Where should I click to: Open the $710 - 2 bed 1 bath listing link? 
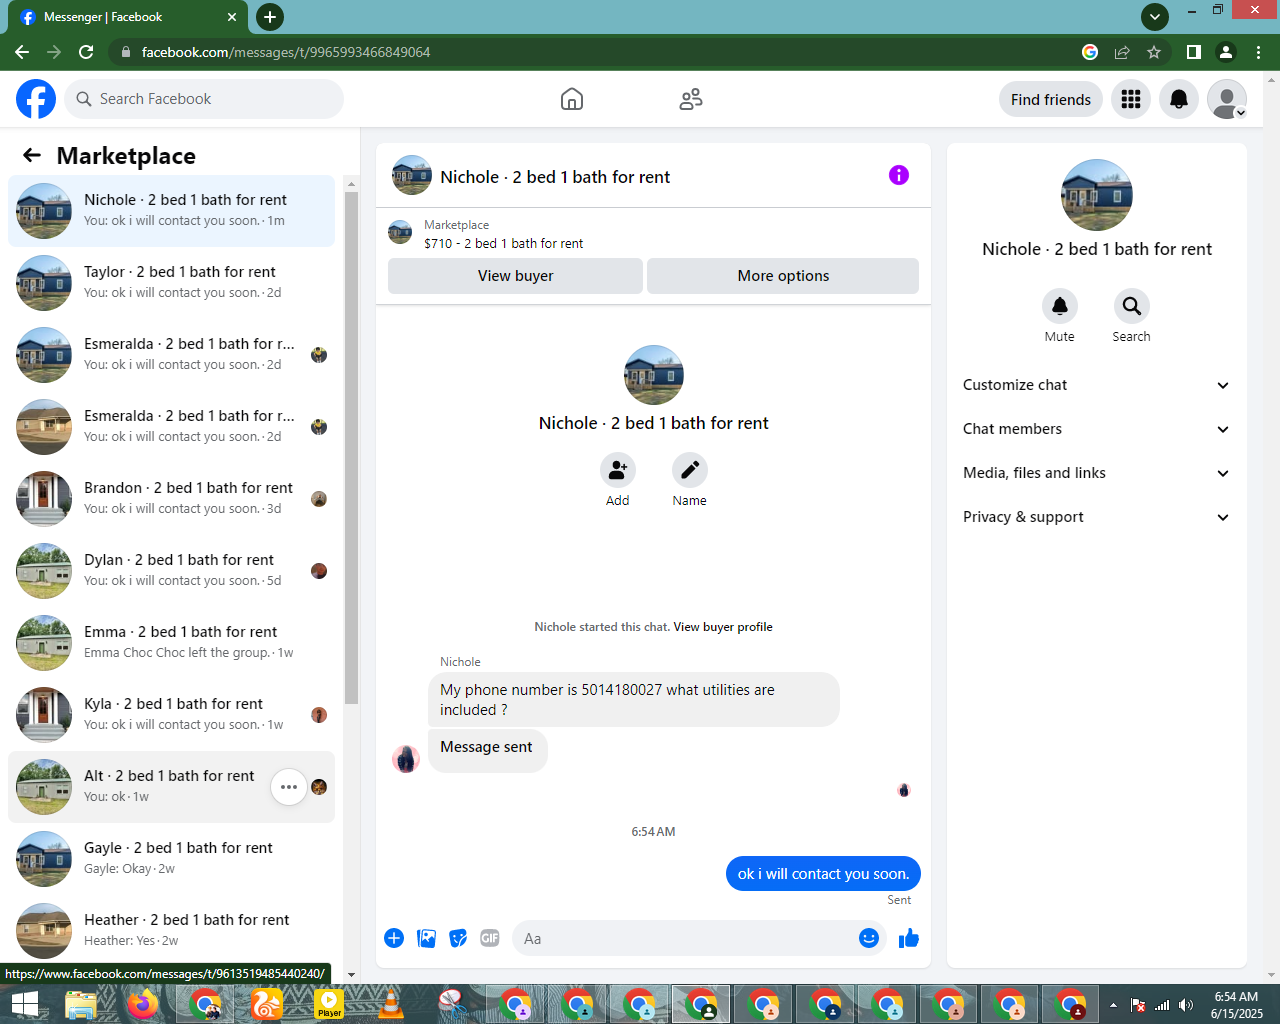coord(504,243)
